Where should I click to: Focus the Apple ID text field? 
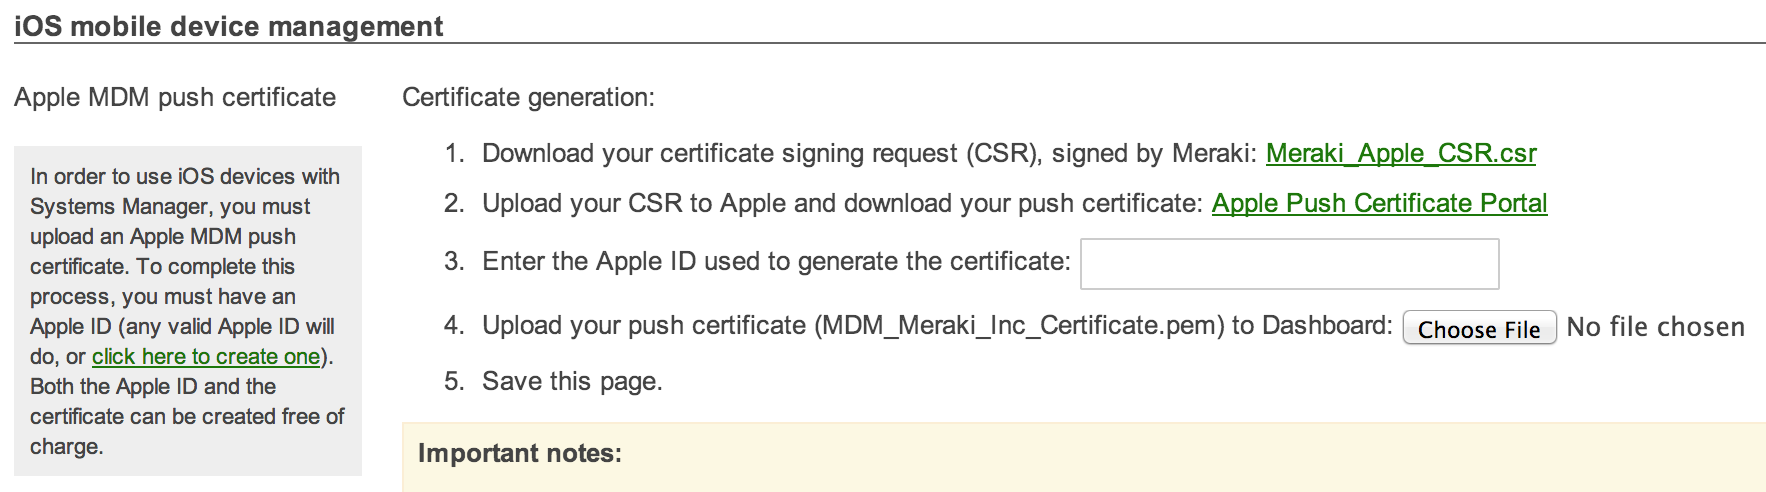tap(1289, 264)
